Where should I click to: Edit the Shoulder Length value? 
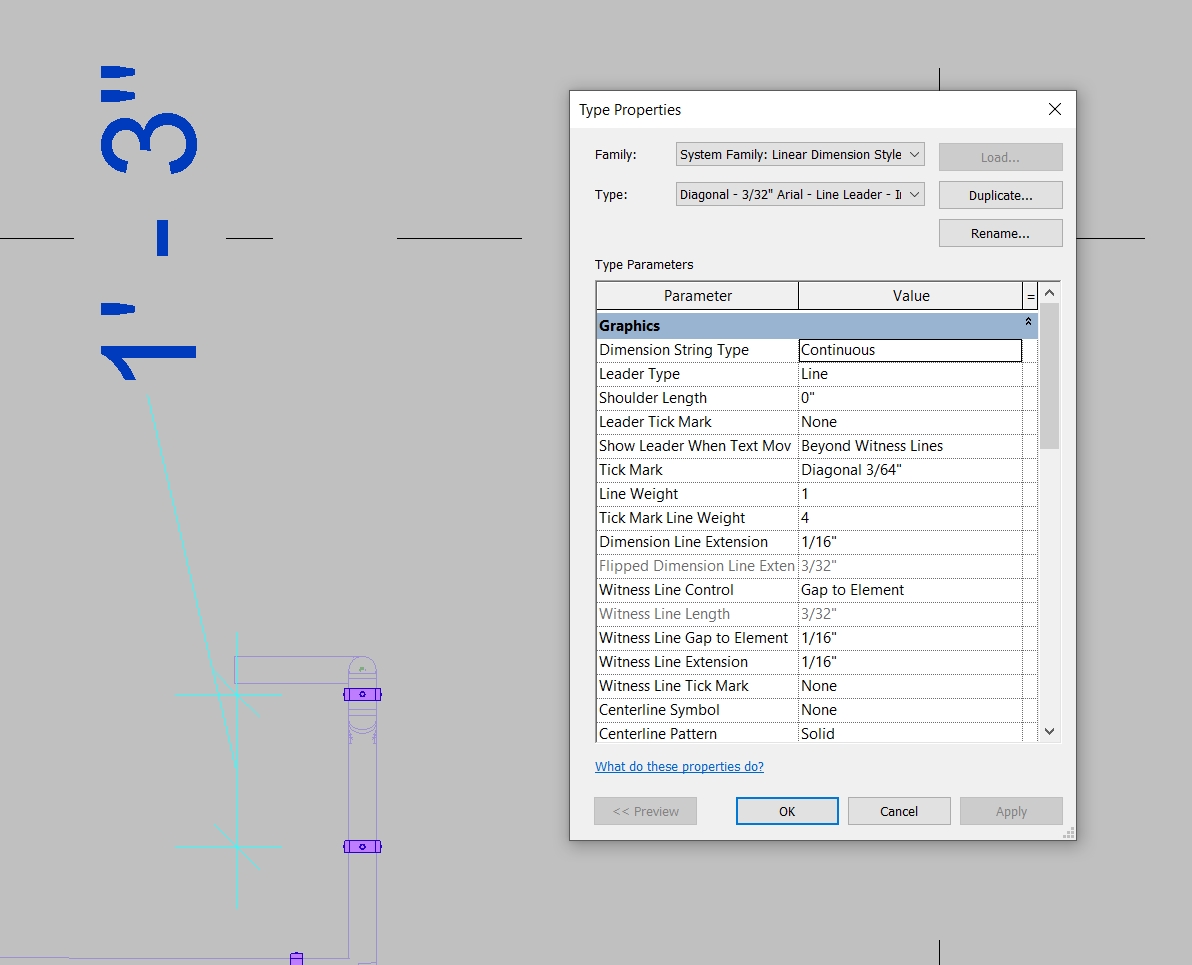pos(910,398)
